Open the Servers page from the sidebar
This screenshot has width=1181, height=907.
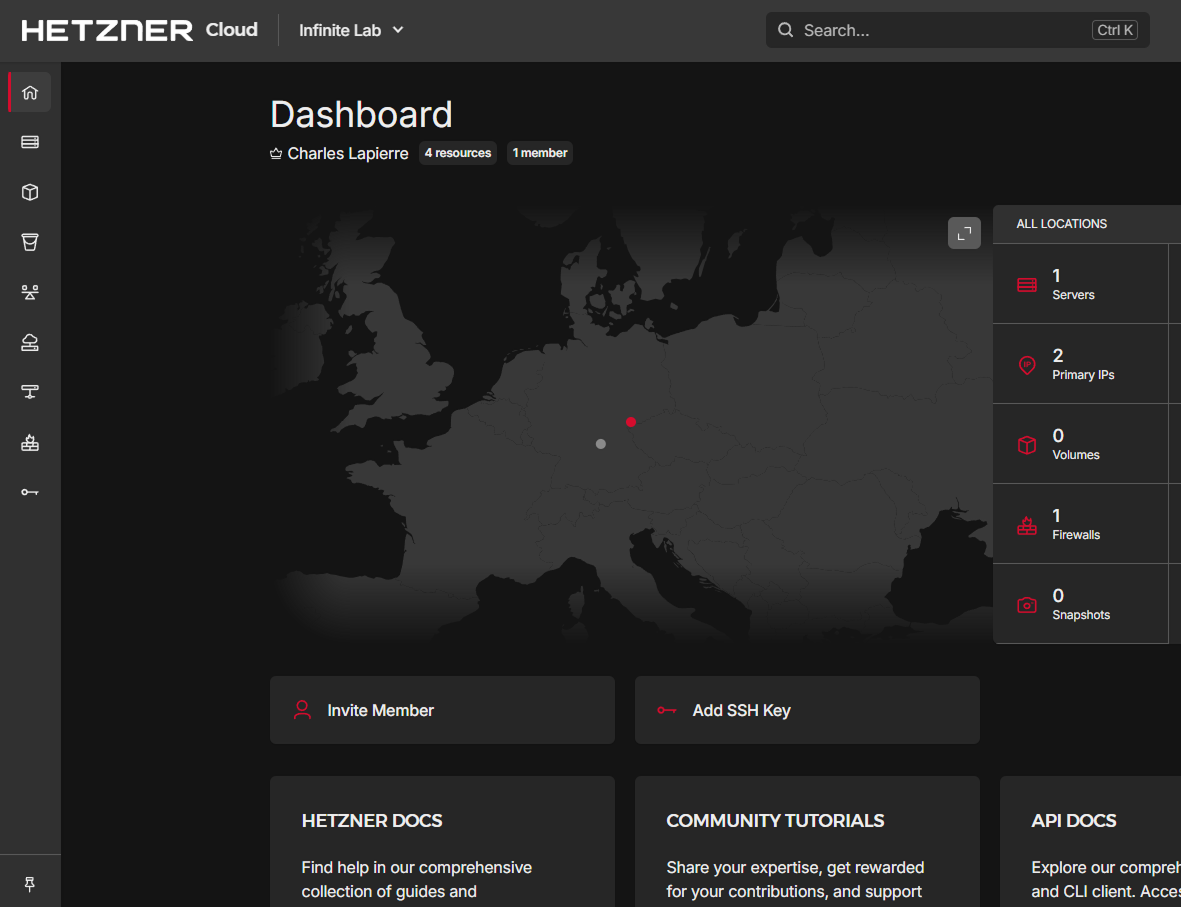pos(30,142)
